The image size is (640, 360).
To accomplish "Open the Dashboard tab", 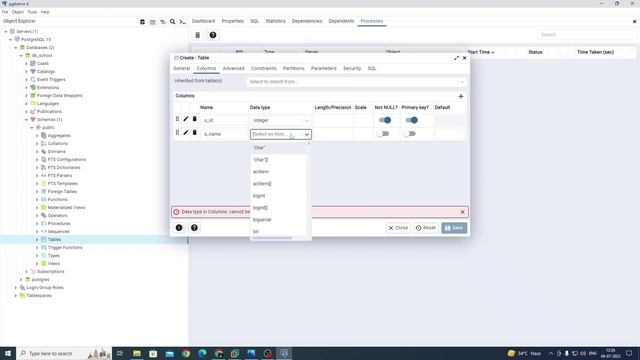I will [x=203, y=21].
